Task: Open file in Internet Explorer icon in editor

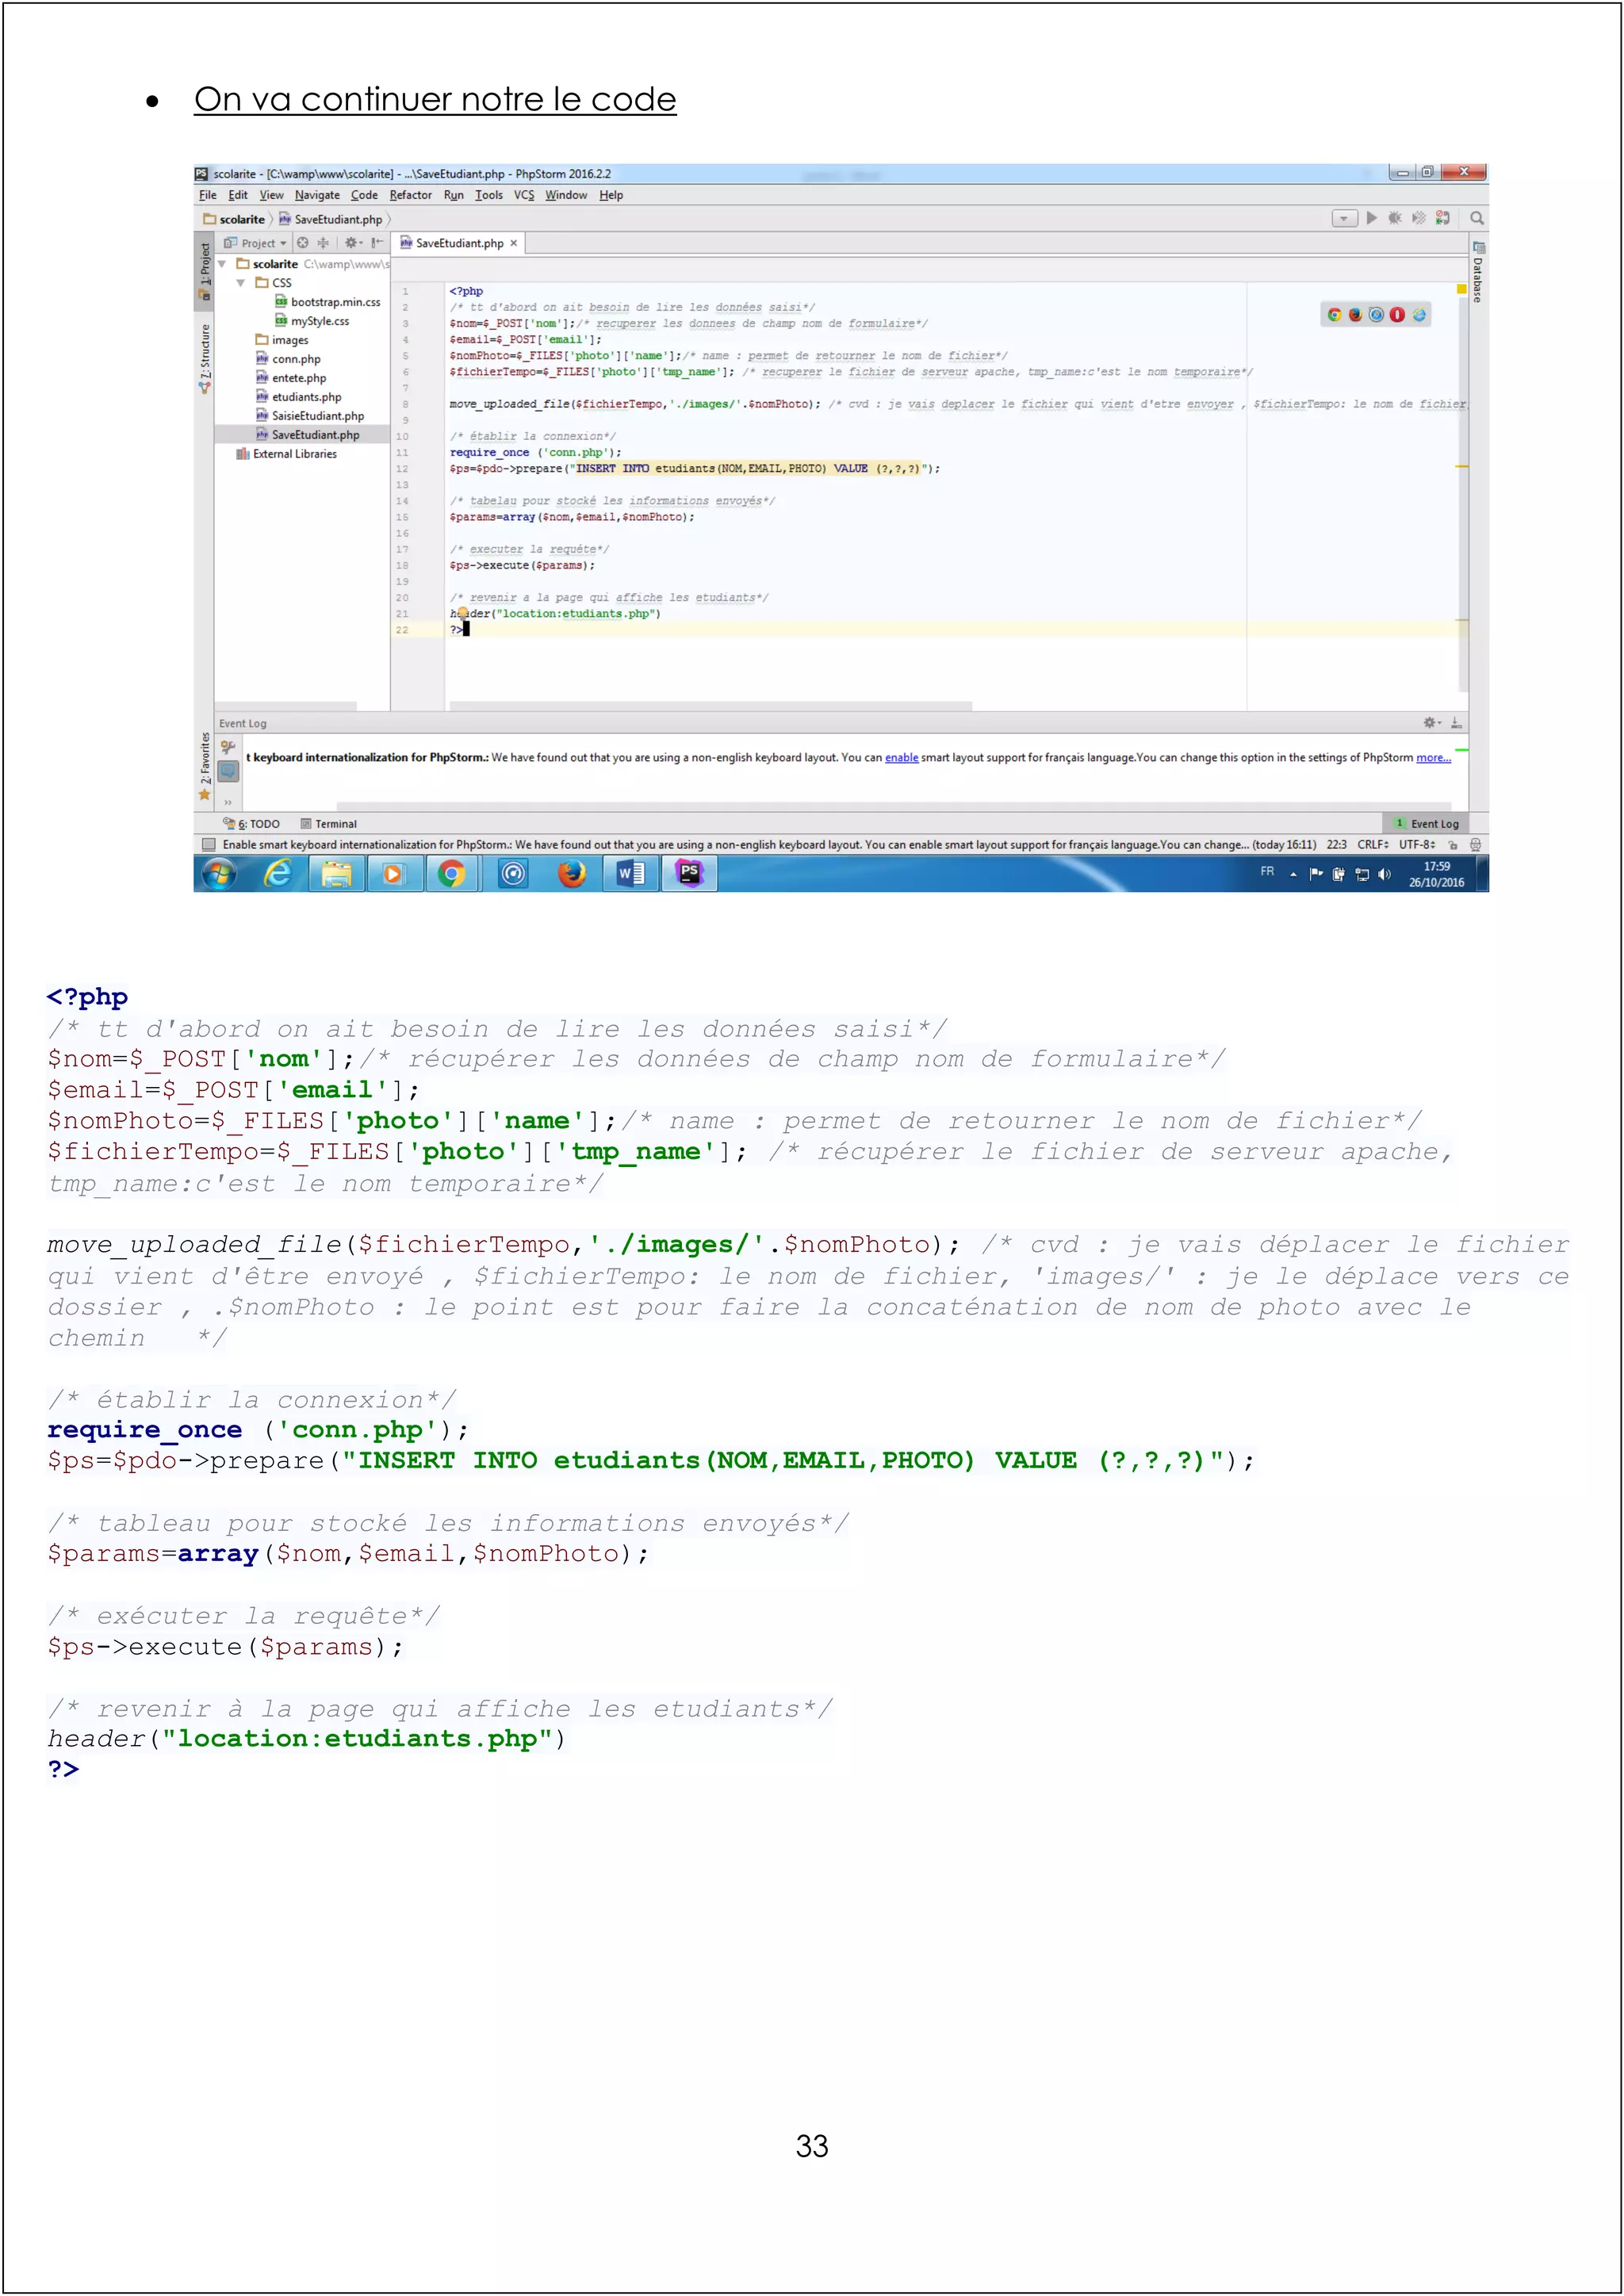Action: click(1419, 315)
